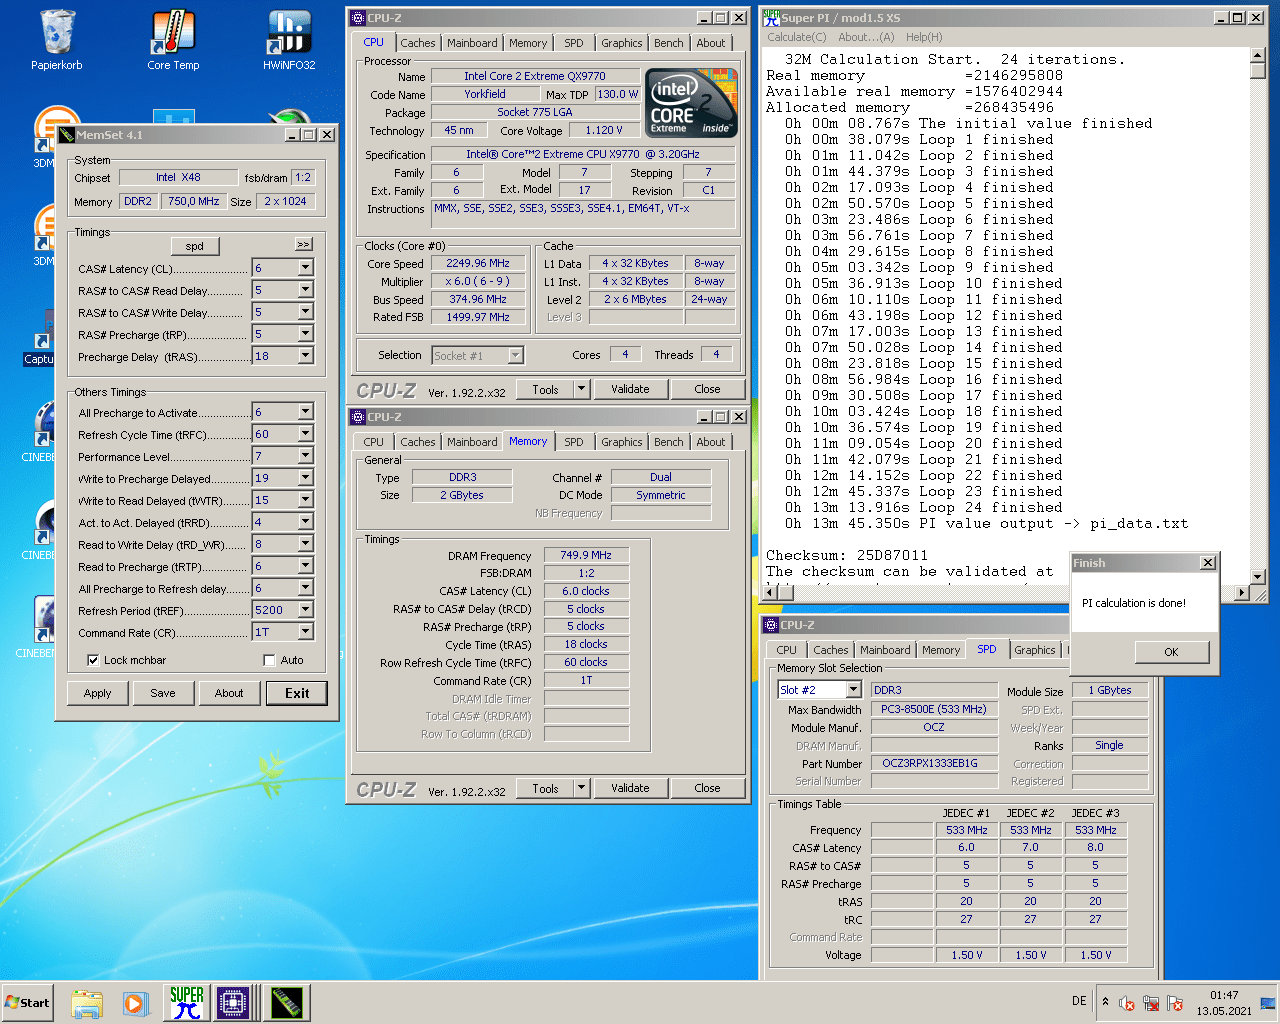Viewport: 1280px width, 1024px height.
Task: Click the spd button in MemSet
Action: (x=195, y=246)
